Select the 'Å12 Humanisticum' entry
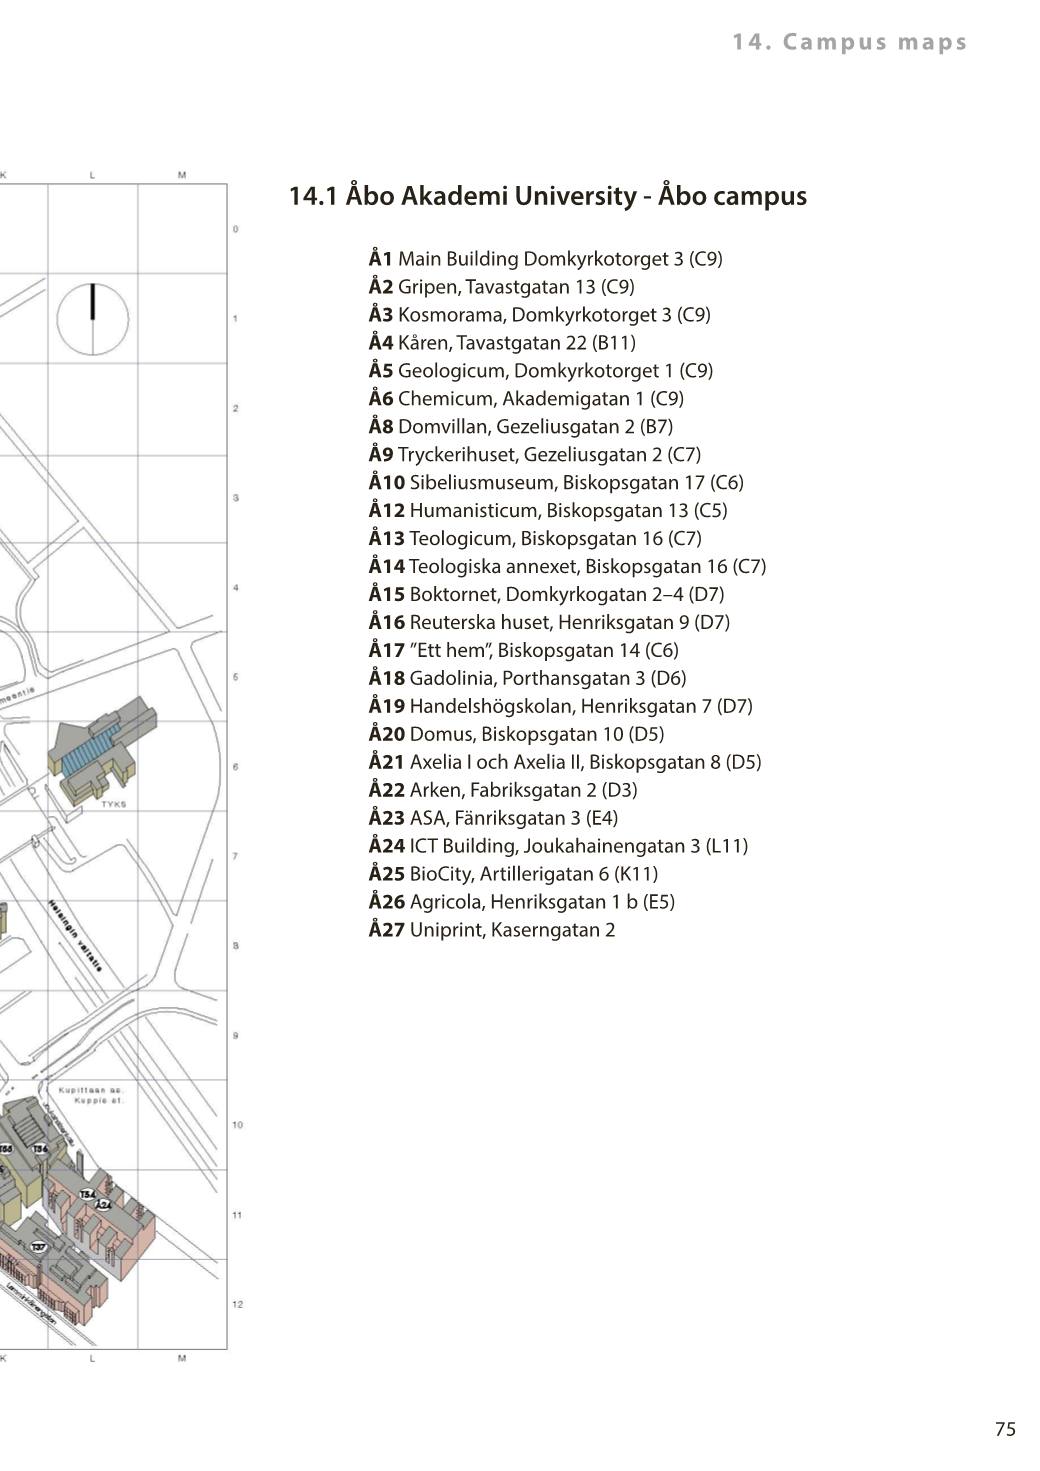 (x=548, y=511)
